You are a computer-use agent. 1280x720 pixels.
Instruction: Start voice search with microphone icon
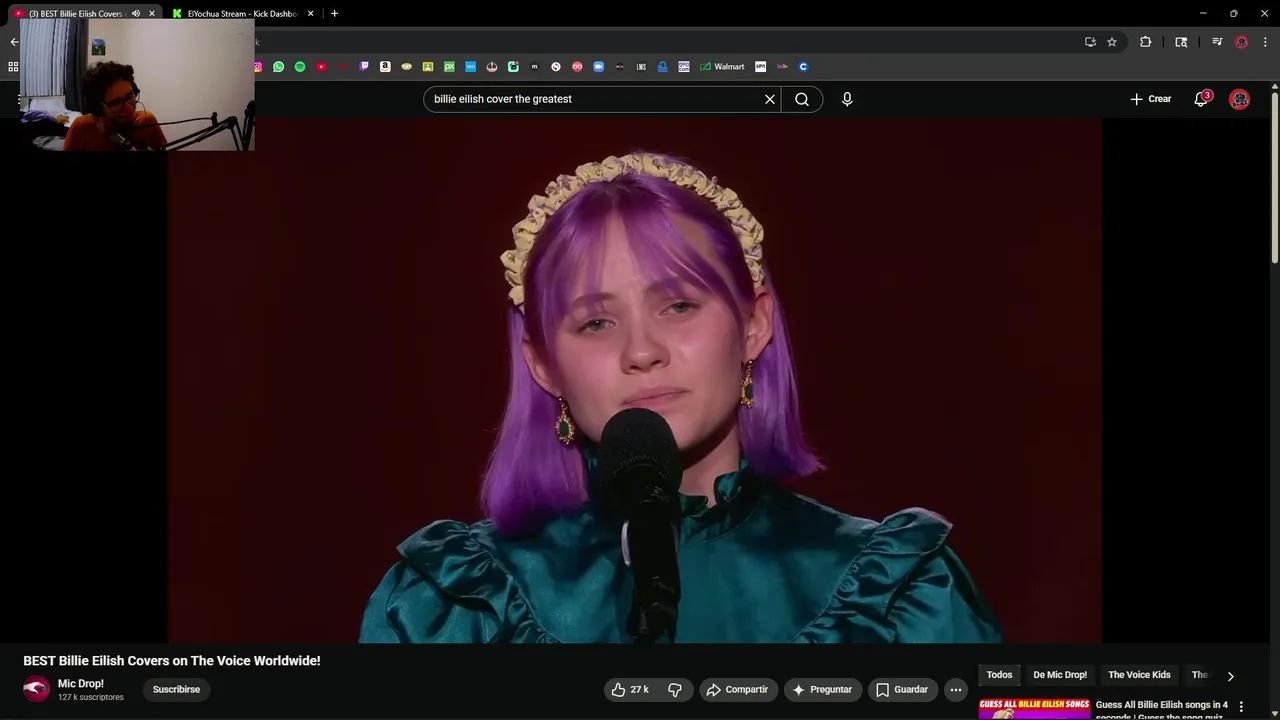pyautogui.click(x=847, y=99)
